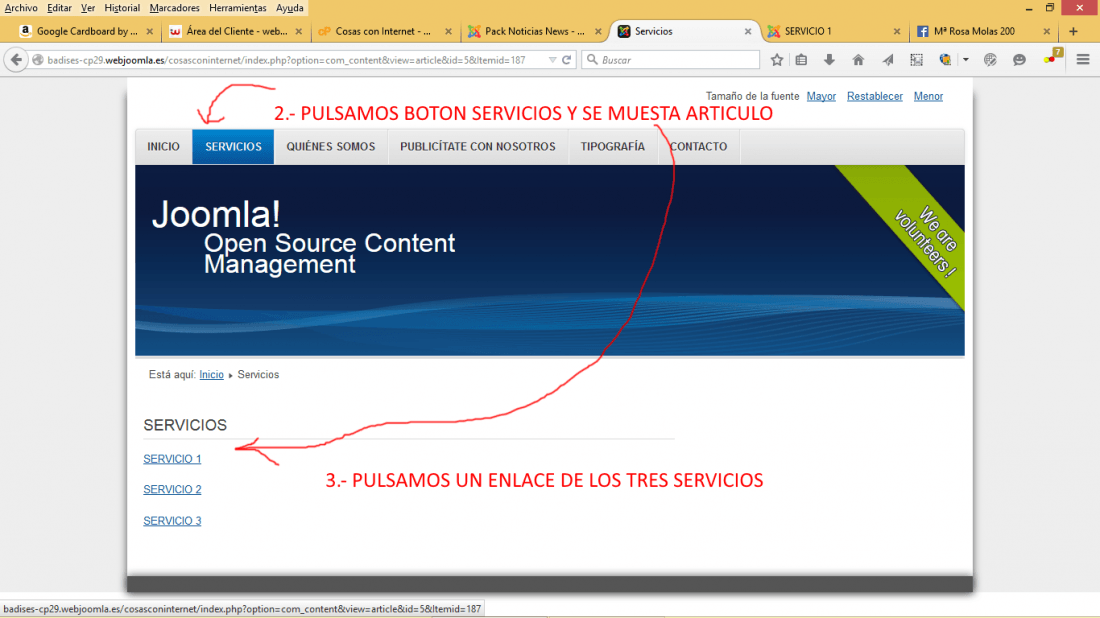Open the Marcadores menu
1100x618 pixels.
coord(175,8)
